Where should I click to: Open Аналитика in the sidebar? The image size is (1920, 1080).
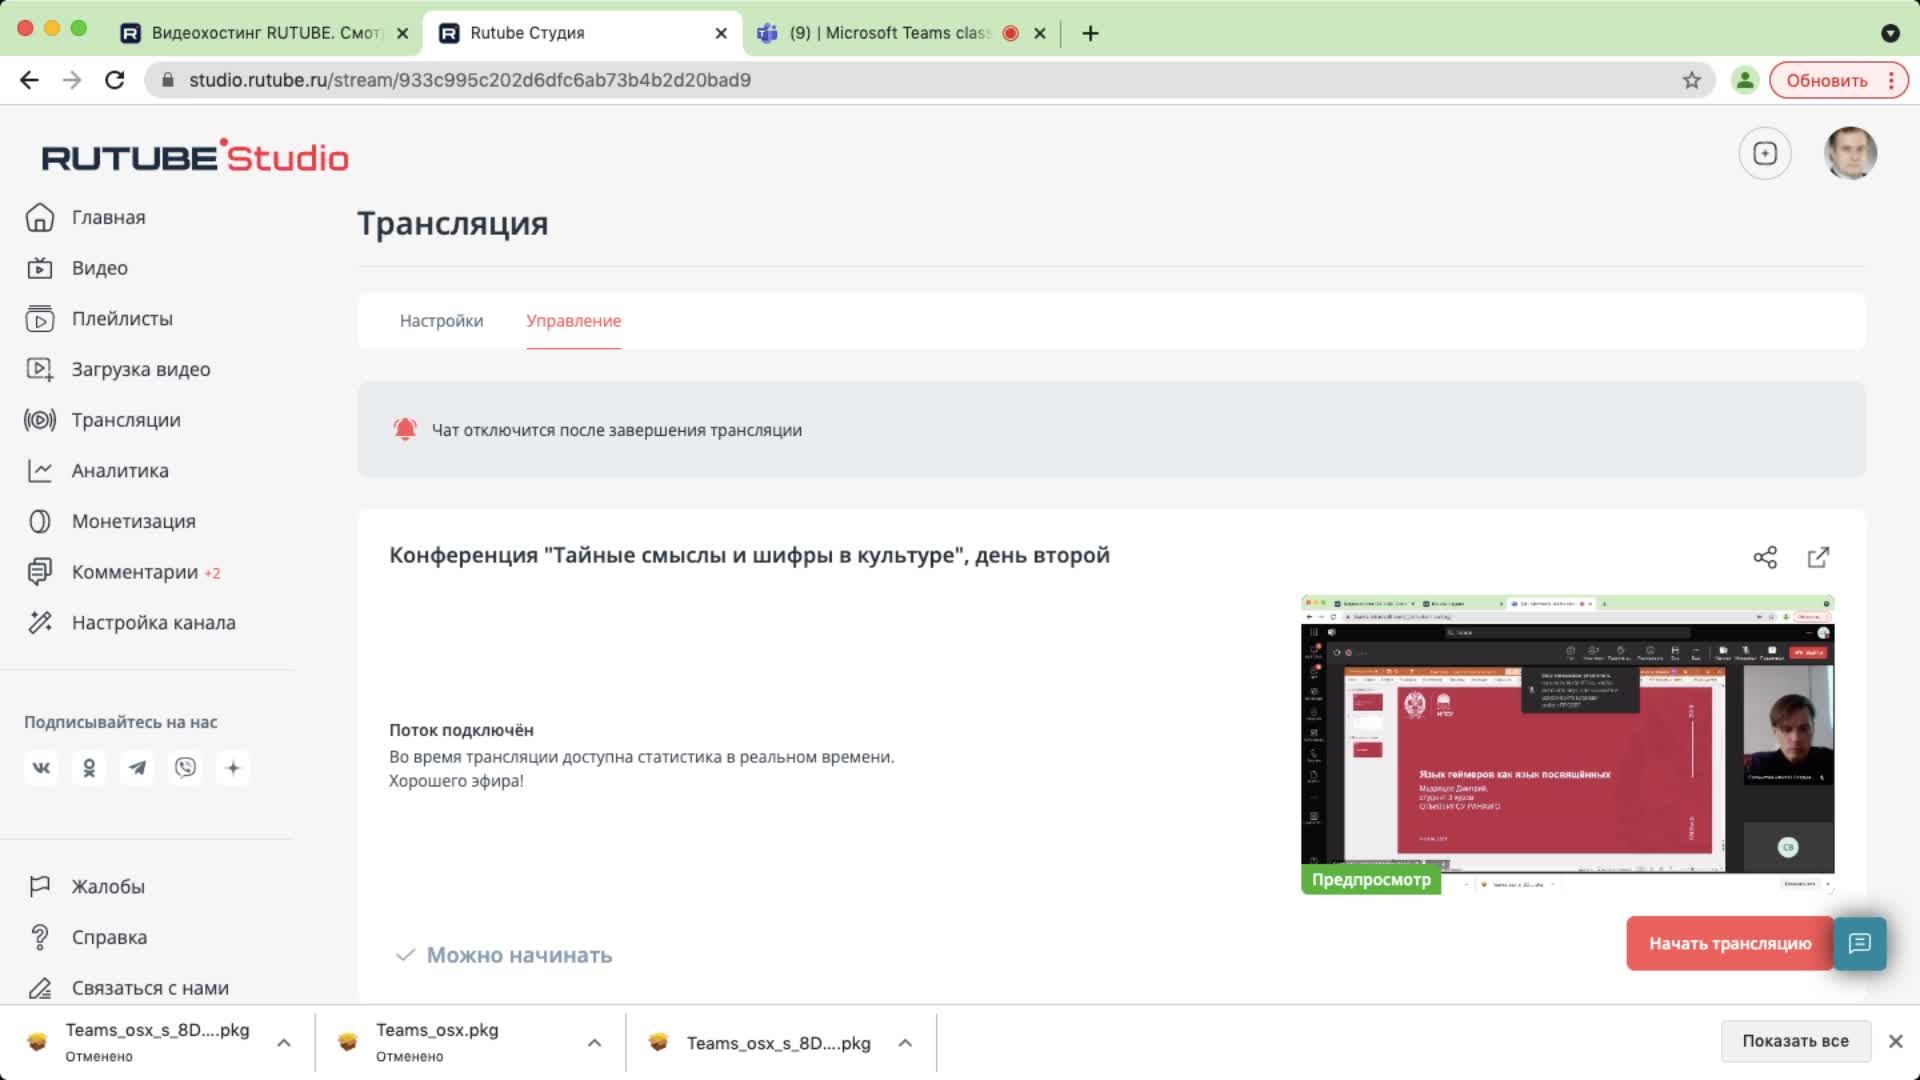coord(120,471)
